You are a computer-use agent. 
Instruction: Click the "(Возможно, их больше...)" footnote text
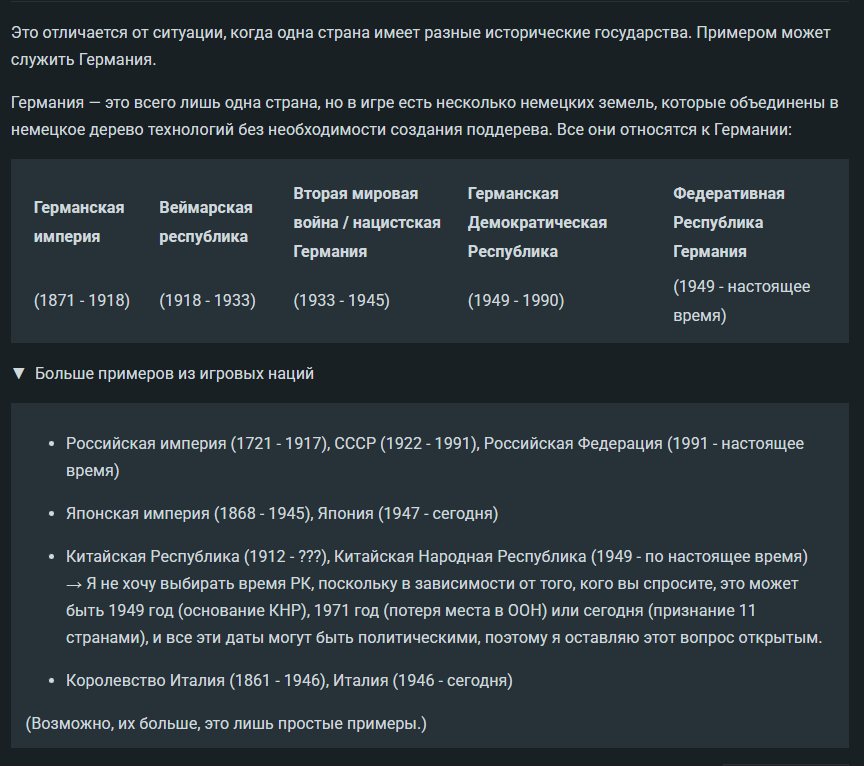pyautogui.click(x=226, y=723)
